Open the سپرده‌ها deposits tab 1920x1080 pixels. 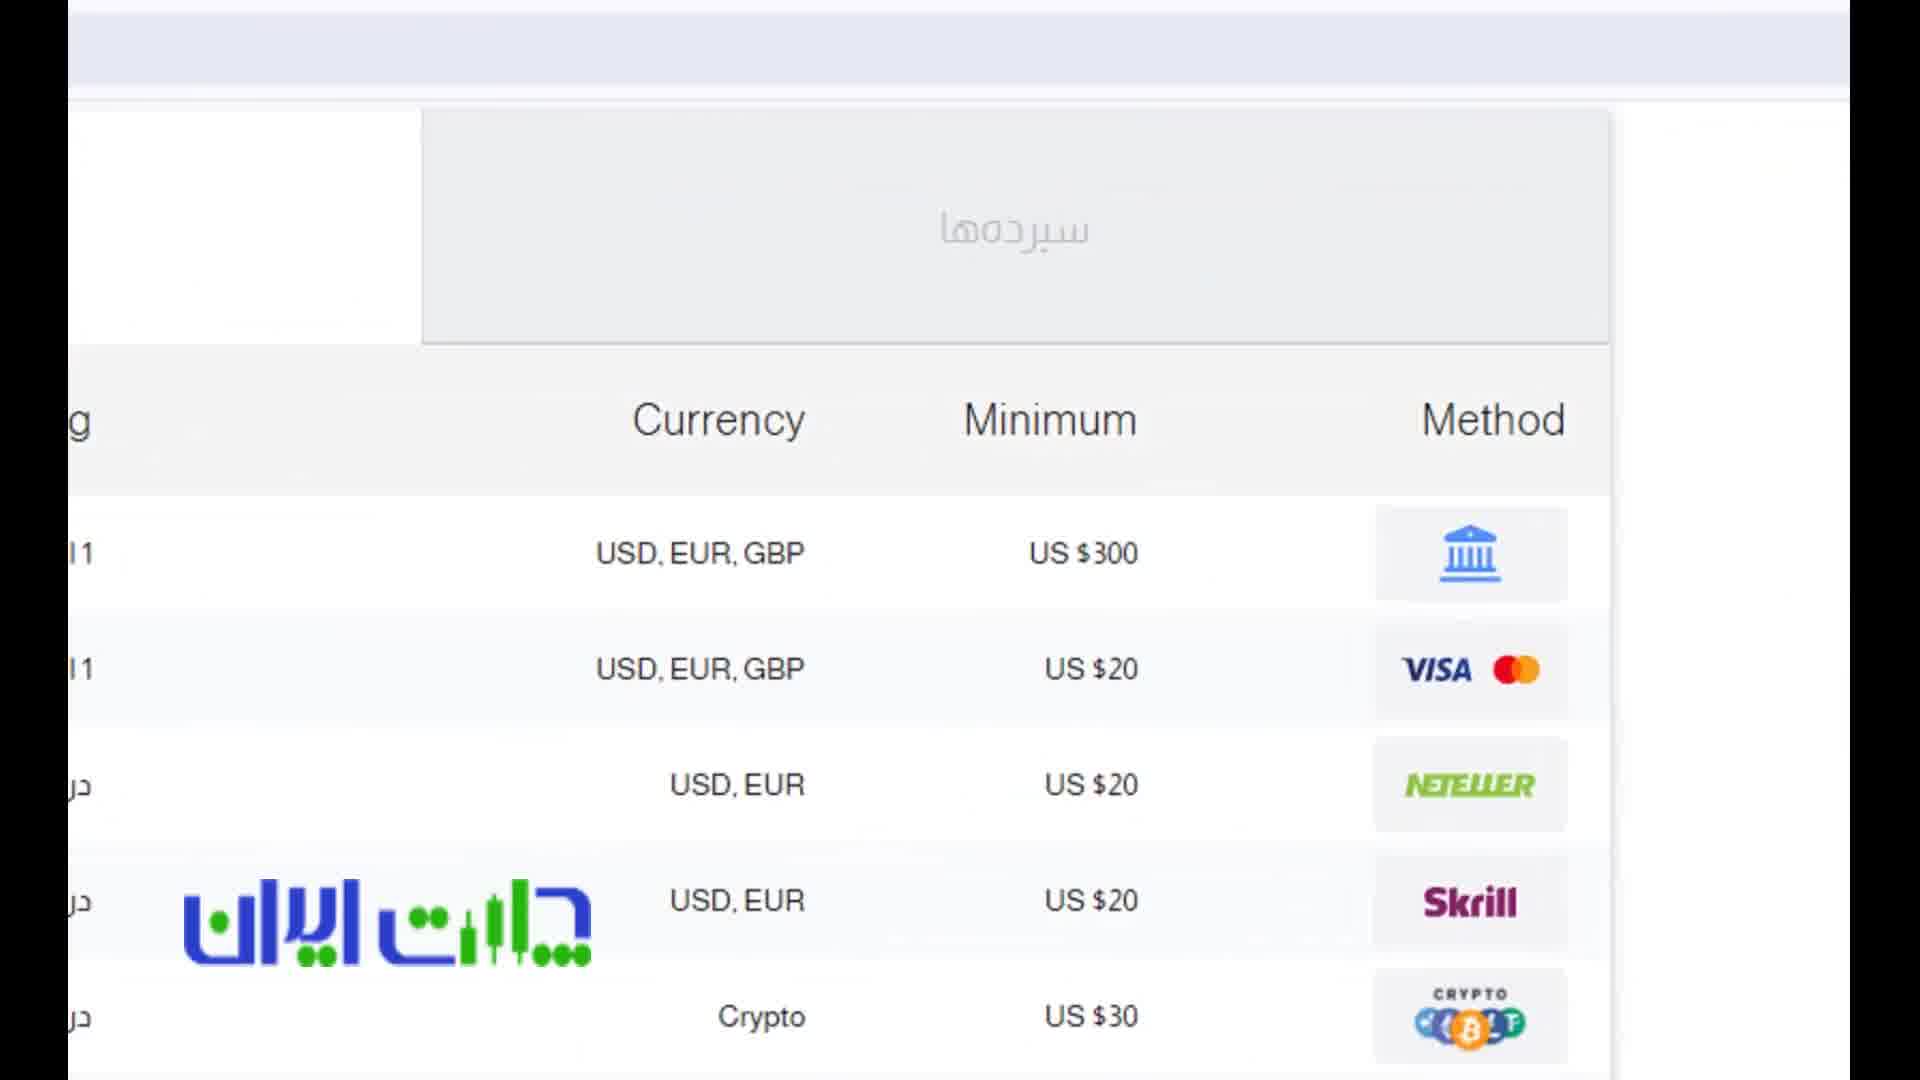pyautogui.click(x=1015, y=227)
